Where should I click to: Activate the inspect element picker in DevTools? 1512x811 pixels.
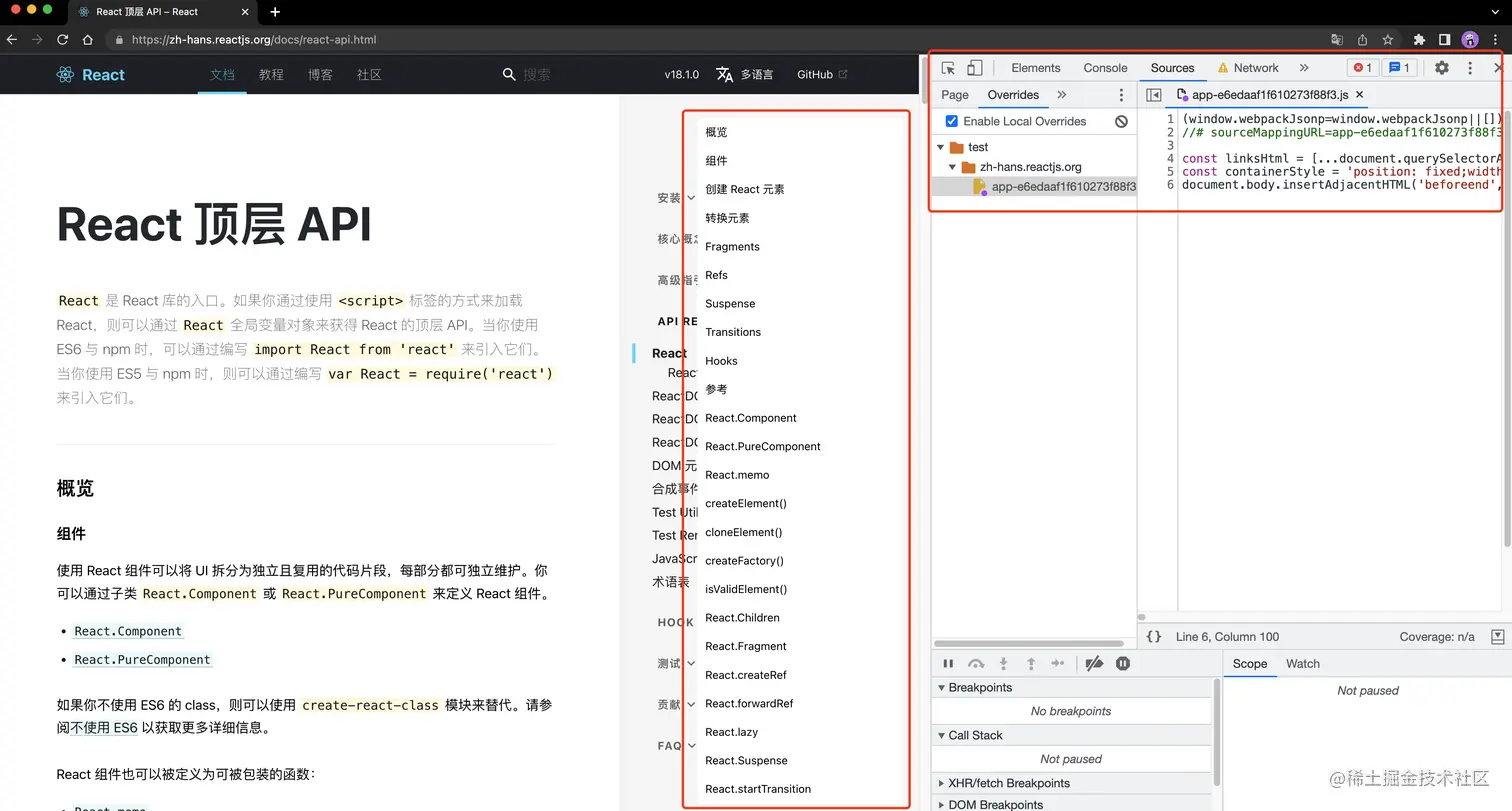(948, 68)
